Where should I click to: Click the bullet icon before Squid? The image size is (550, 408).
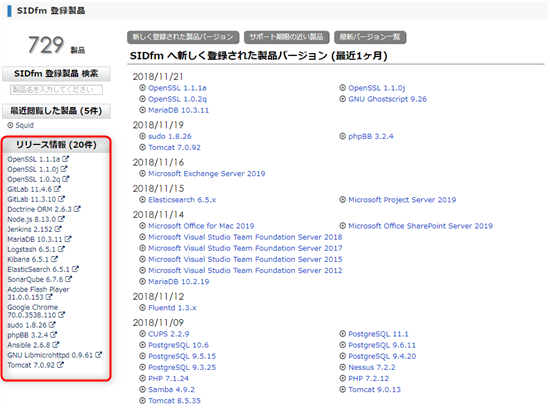coord(11,125)
